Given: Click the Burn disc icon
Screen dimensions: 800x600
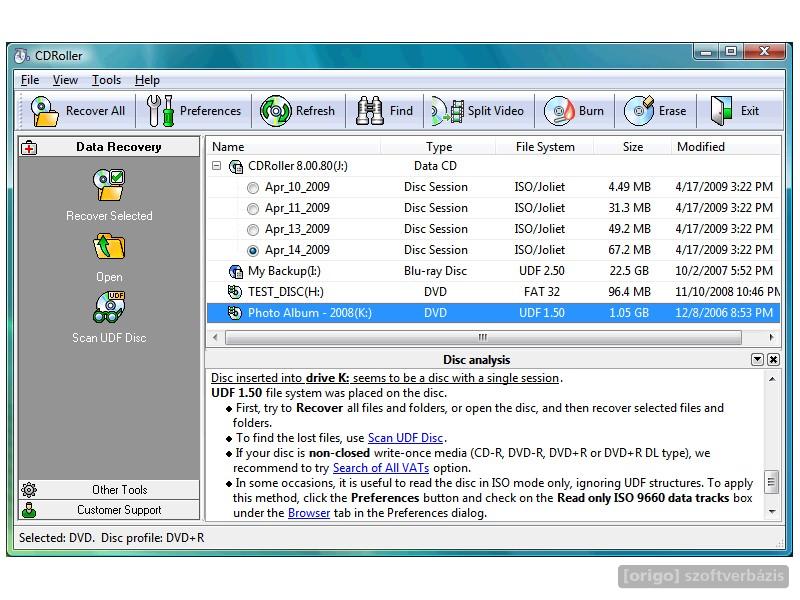Looking at the screenshot, I should point(559,111).
